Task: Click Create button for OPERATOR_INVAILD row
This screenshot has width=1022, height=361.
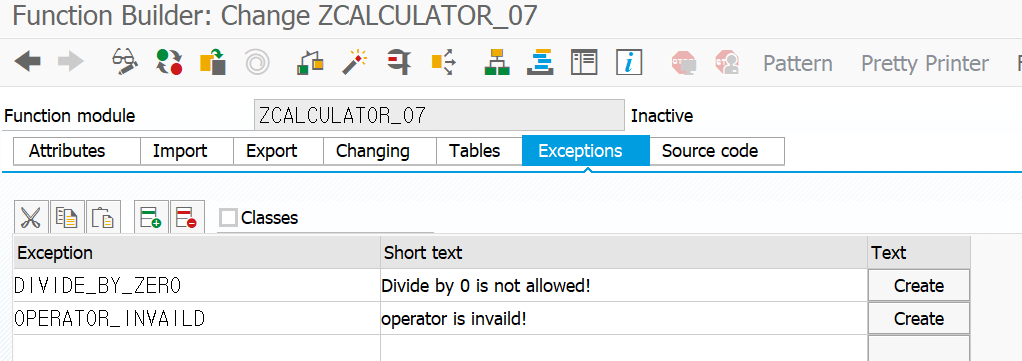Action: [x=919, y=319]
